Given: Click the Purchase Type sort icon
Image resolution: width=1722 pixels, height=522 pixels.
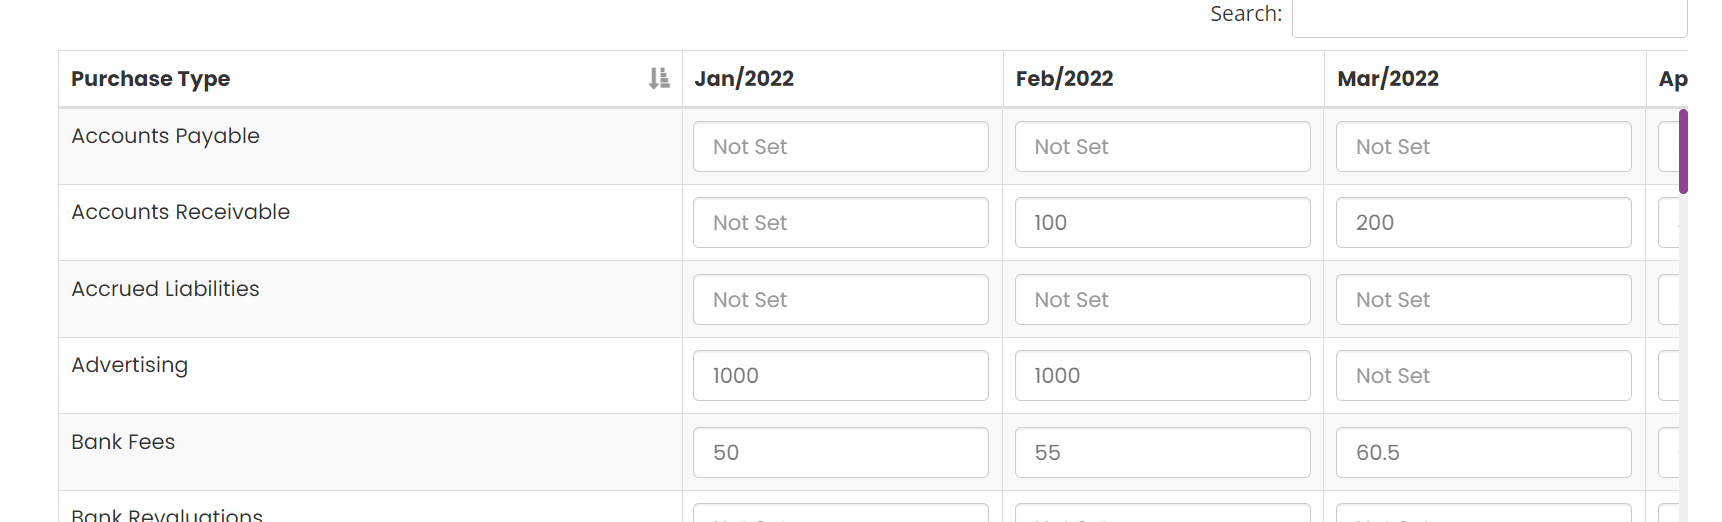Looking at the screenshot, I should 659,78.
